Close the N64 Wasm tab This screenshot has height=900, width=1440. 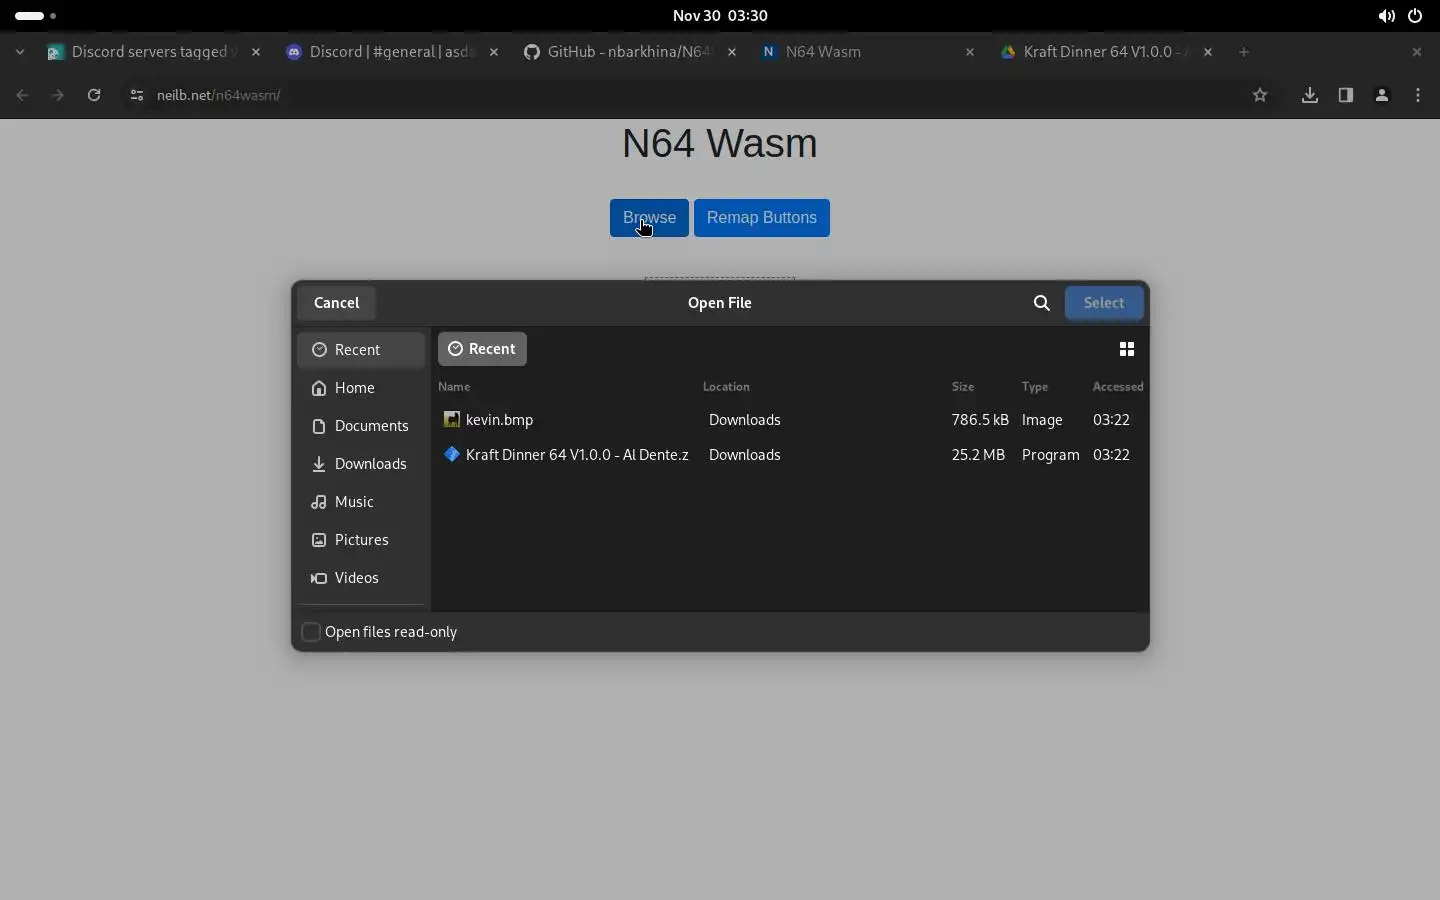pyautogui.click(x=971, y=52)
